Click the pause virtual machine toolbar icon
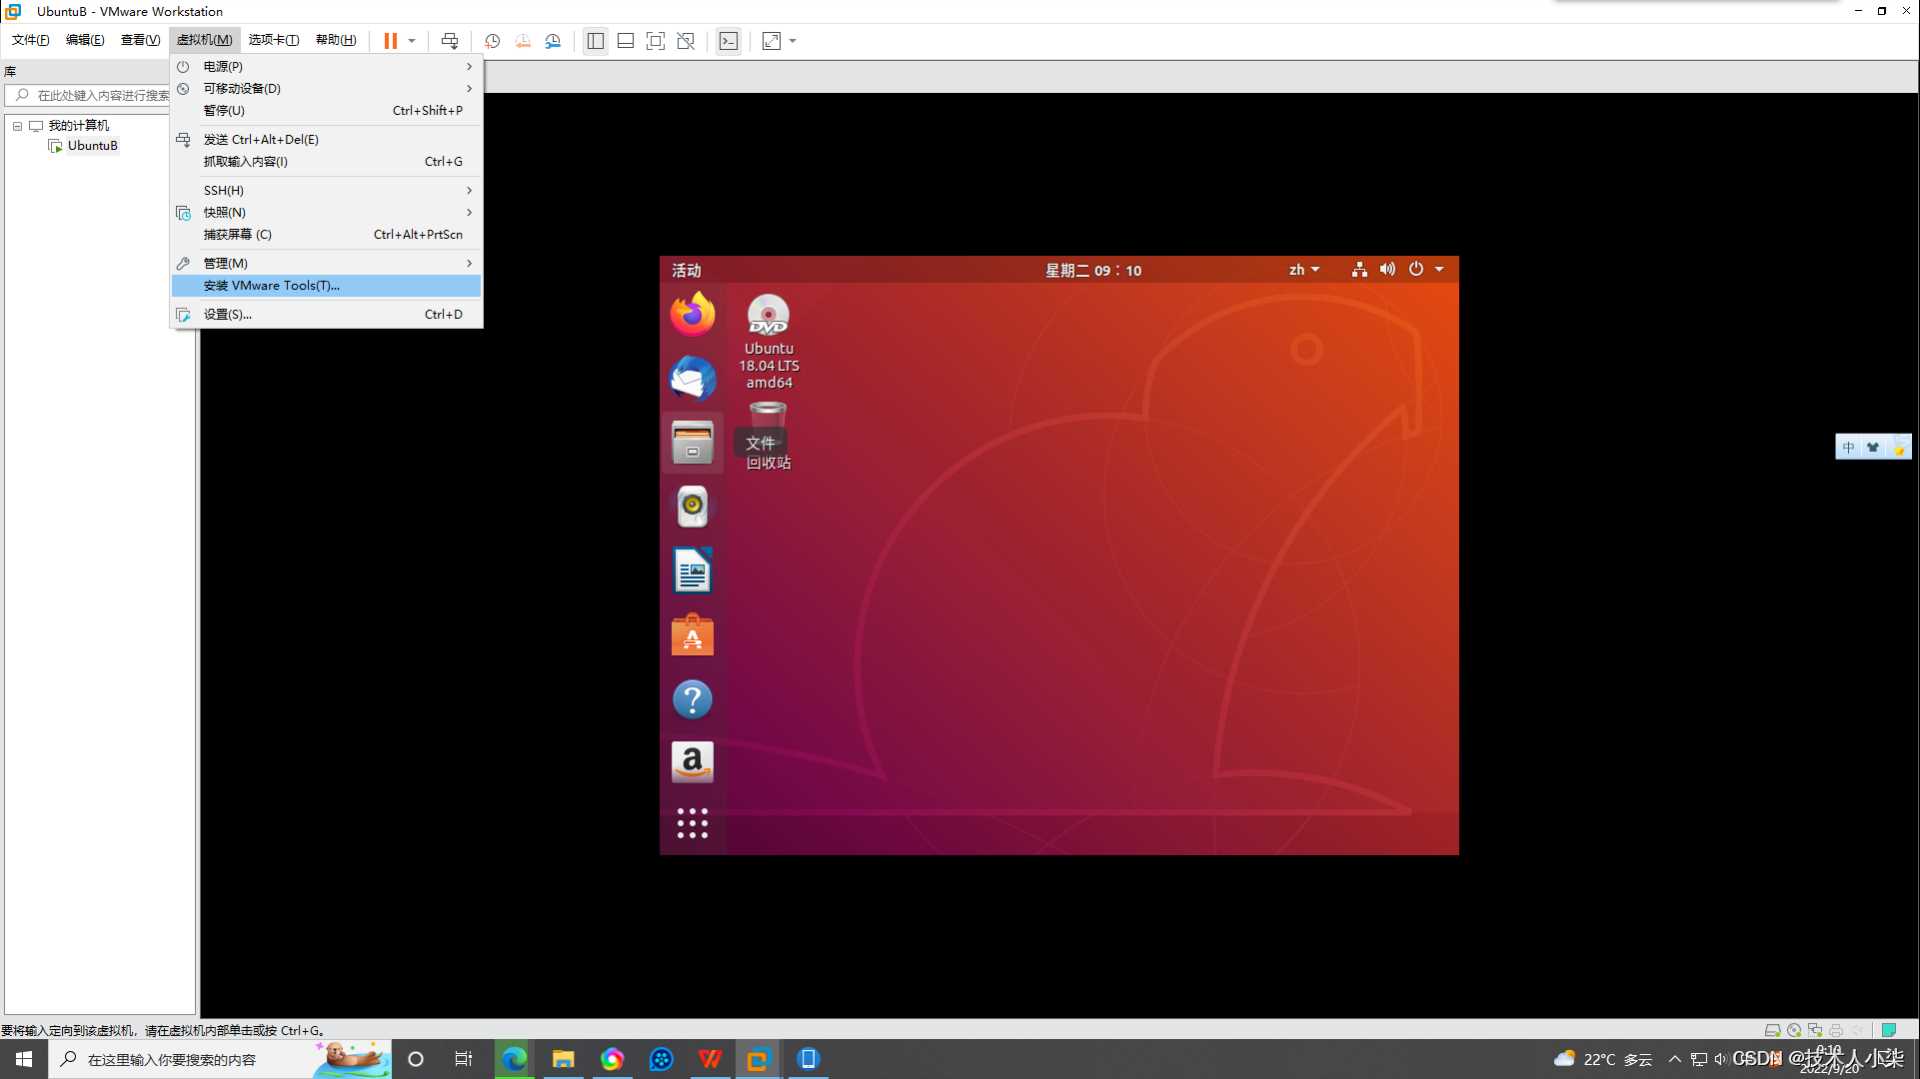This screenshot has height=1079, width=1920. 390,41
